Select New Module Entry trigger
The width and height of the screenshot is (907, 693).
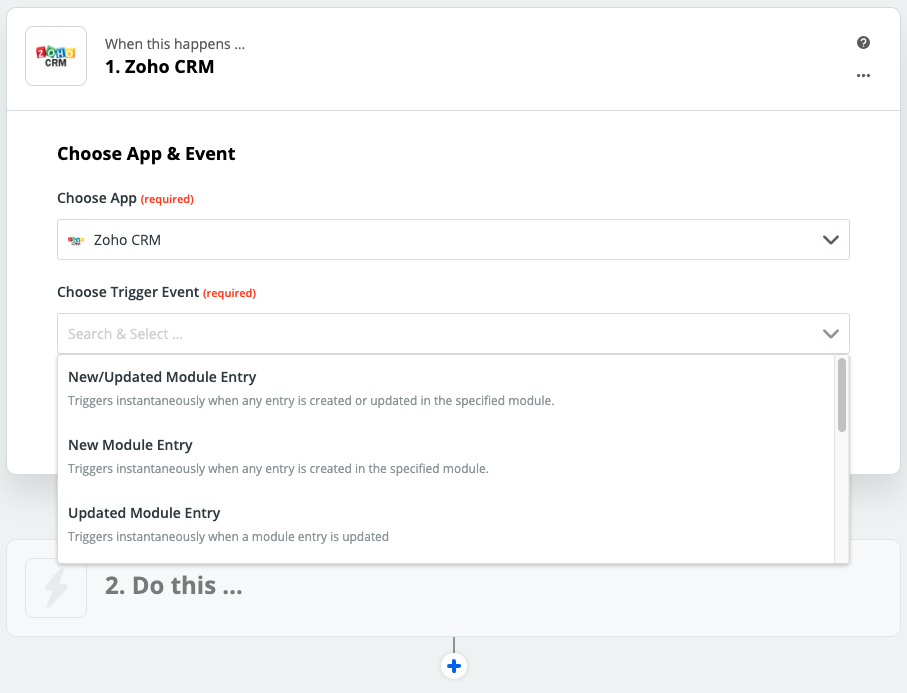tap(446, 456)
